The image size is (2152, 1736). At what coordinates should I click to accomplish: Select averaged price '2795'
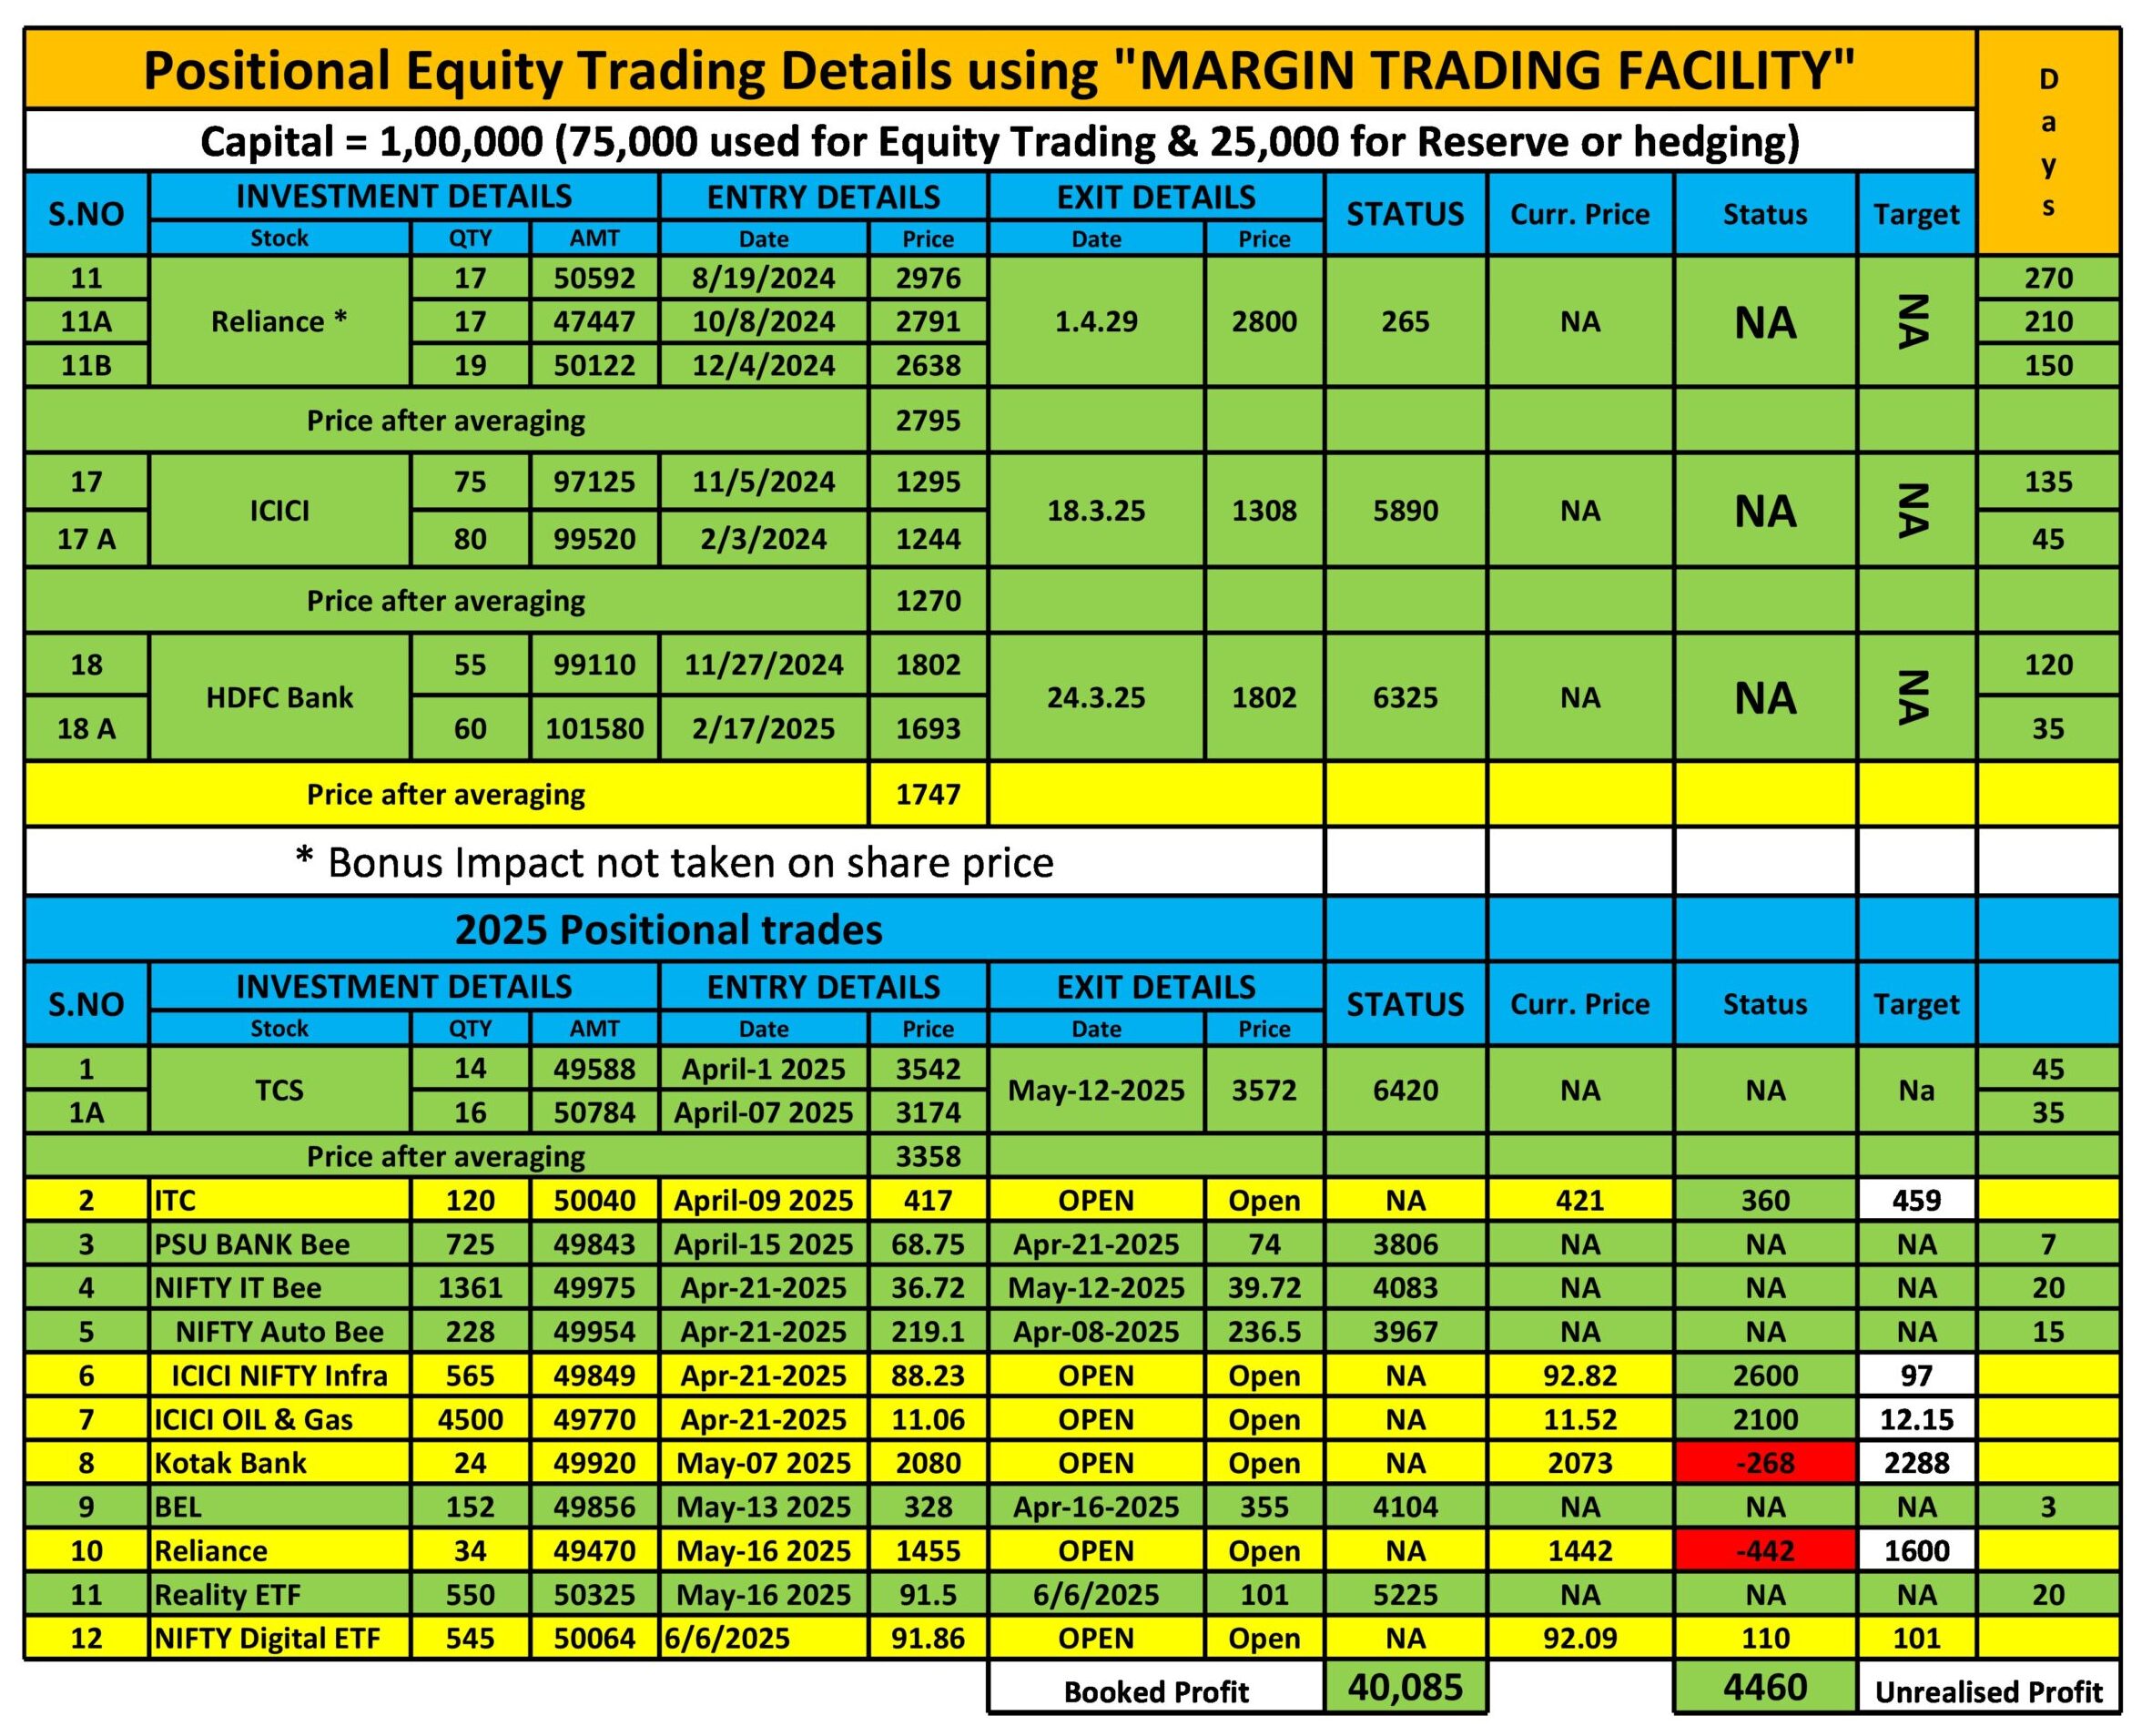[928, 420]
